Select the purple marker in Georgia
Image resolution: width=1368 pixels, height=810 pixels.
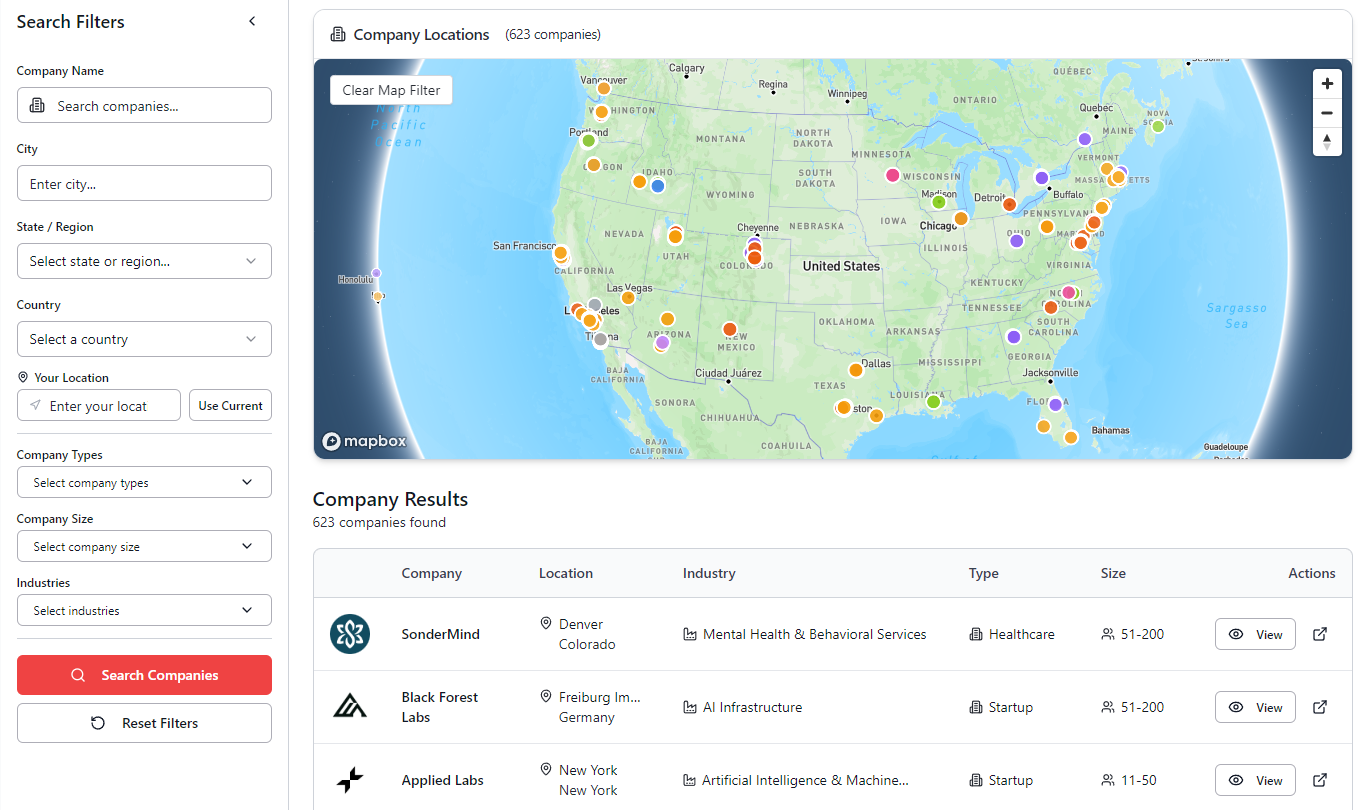click(x=1013, y=337)
